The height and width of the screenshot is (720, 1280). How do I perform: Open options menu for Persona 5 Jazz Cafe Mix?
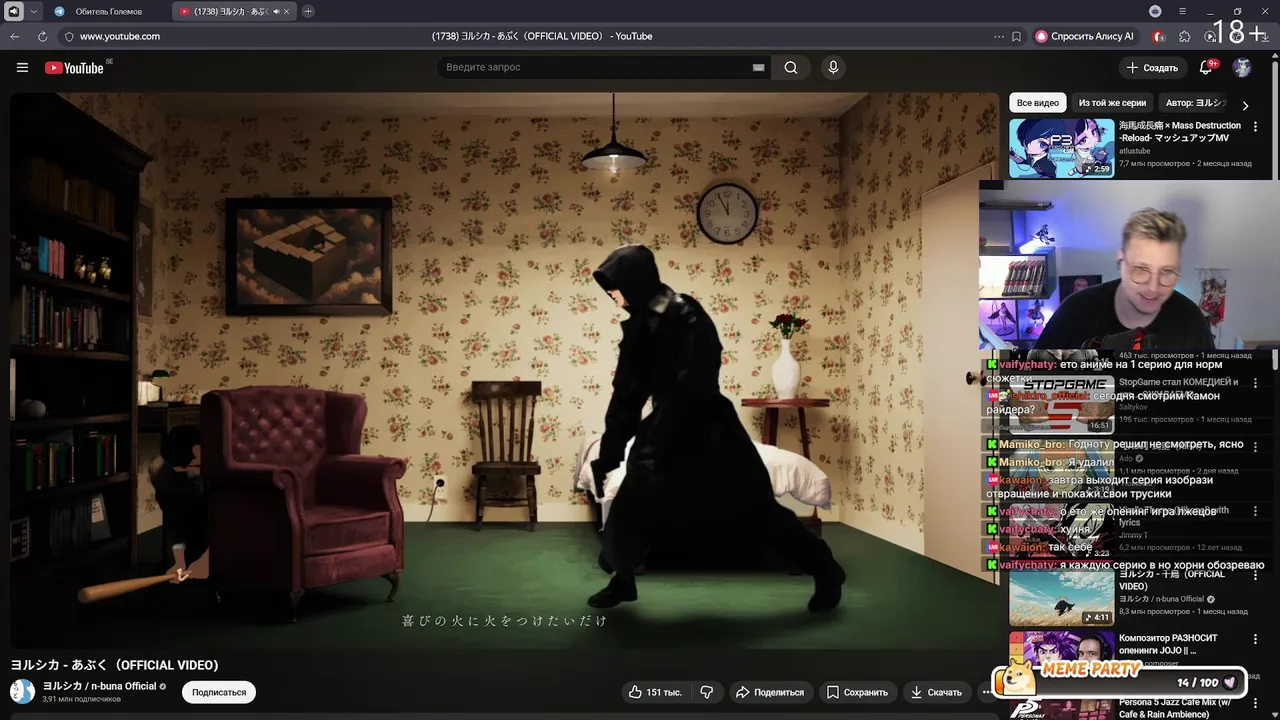coord(1256,703)
